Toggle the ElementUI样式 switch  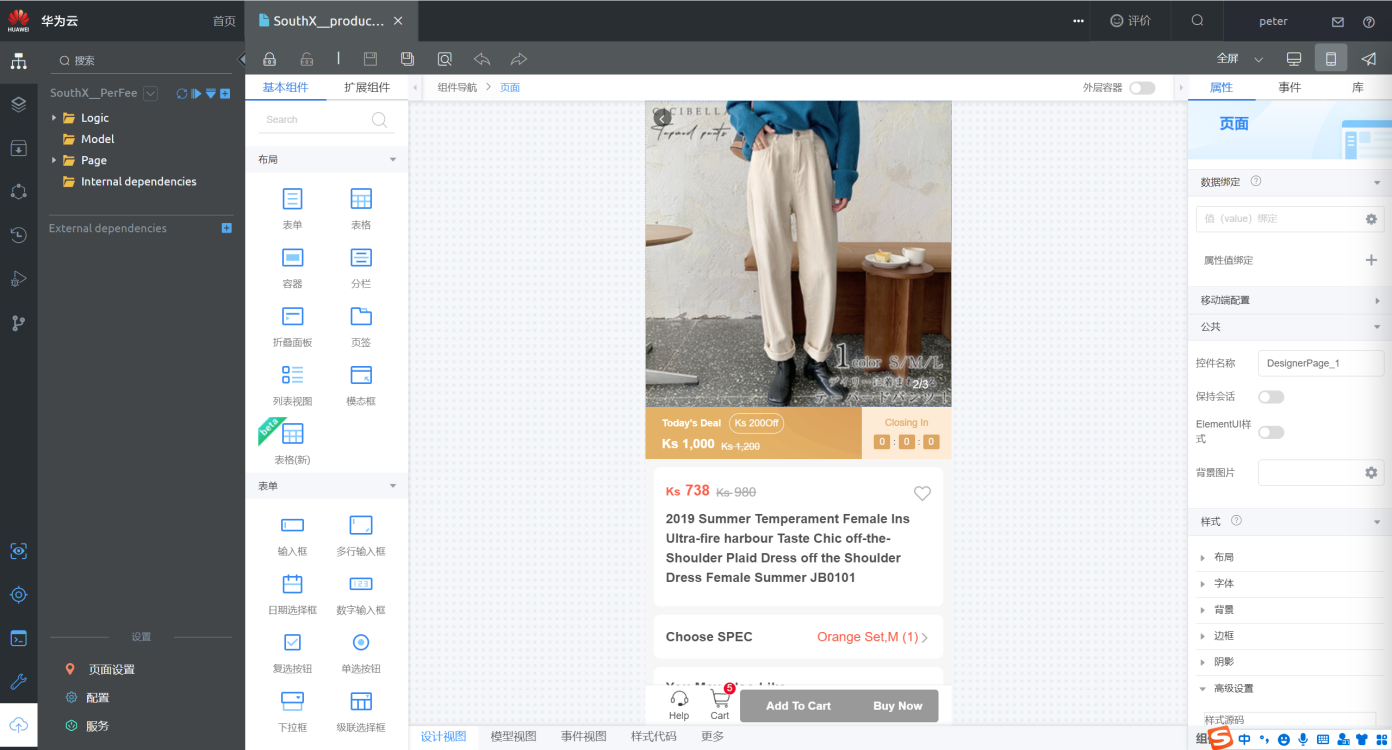tap(1271, 432)
